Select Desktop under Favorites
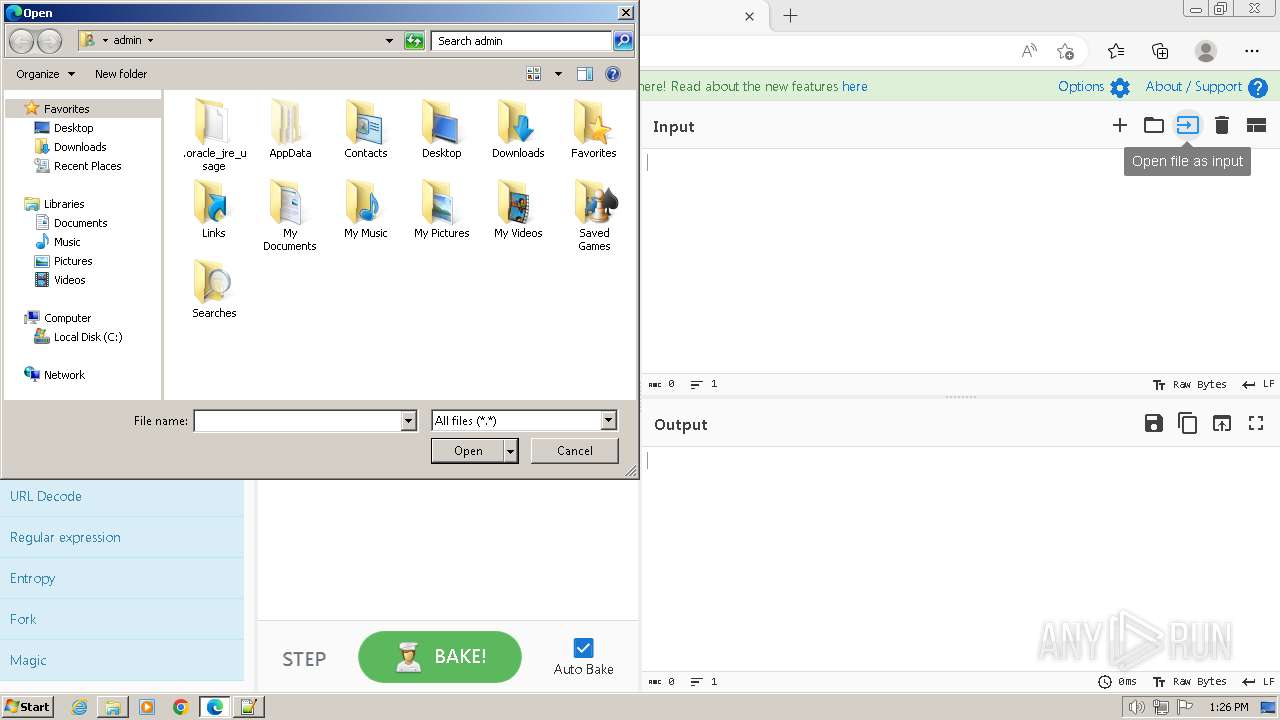Viewport: 1280px width, 720px height. click(64, 128)
